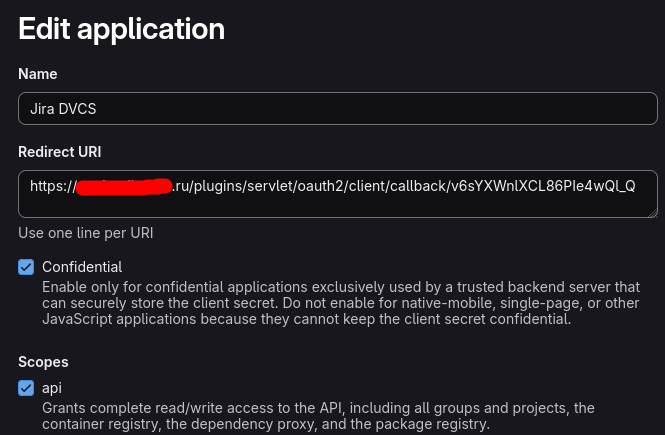Click "plugins/servlet" in the Redirect URI
The width and height of the screenshot is (665, 435).
coord(244,186)
